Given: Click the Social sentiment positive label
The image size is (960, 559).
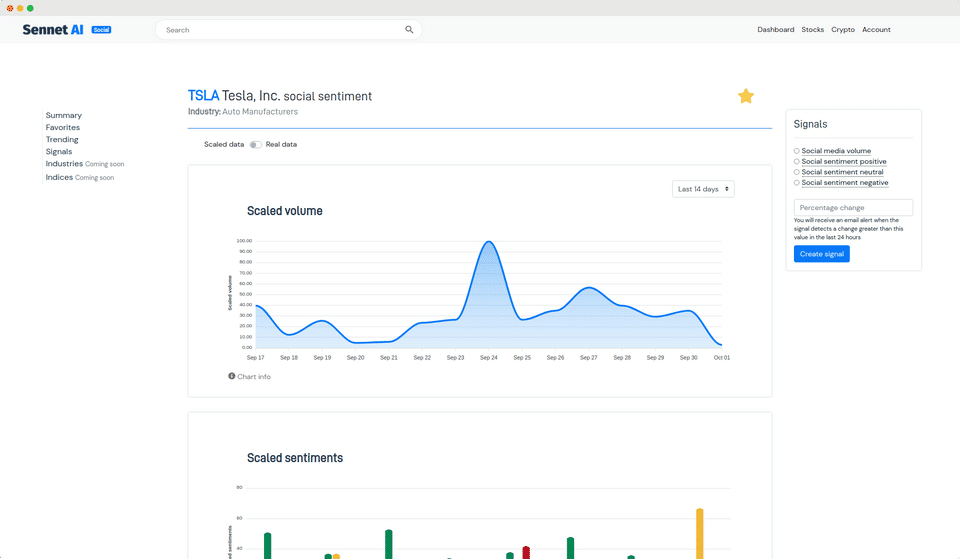Looking at the screenshot, I should pos(844,162).
